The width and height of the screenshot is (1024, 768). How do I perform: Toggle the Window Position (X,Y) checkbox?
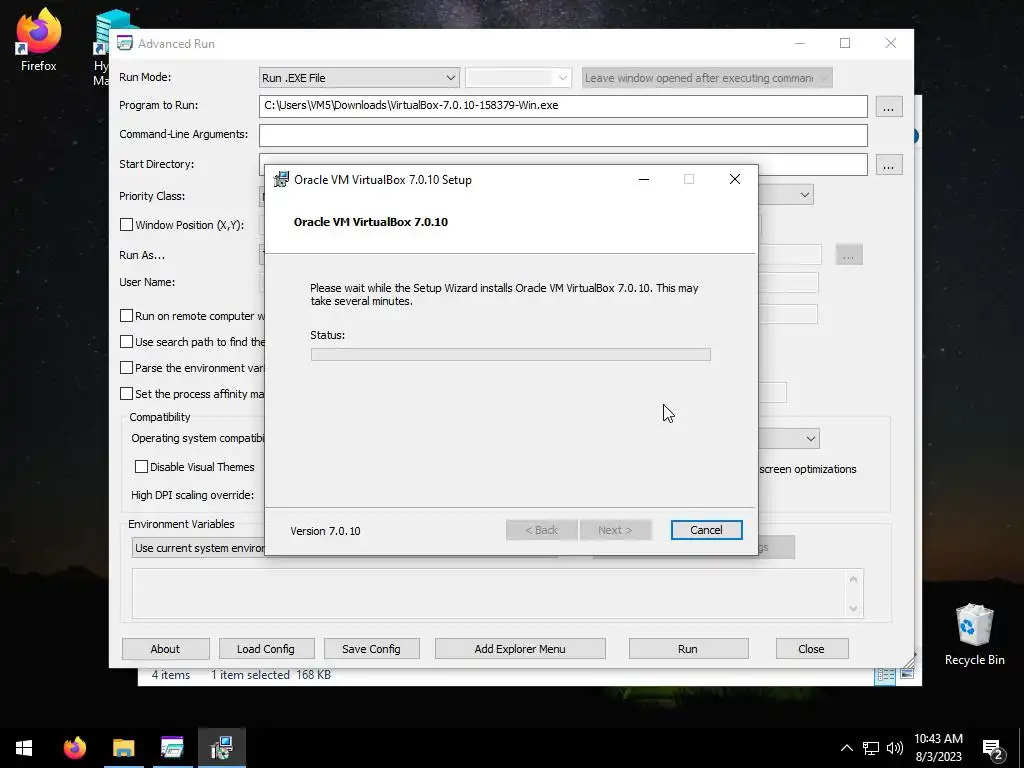127,225
